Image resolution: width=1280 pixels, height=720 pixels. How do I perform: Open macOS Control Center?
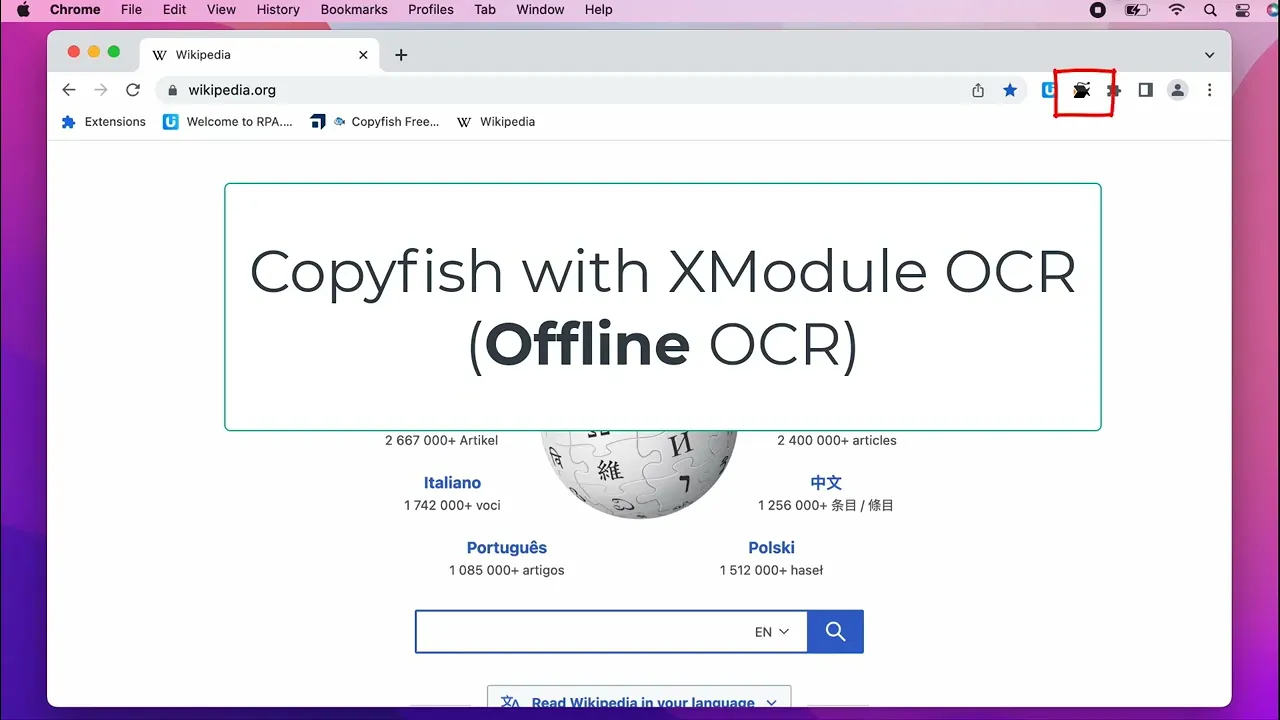tap(1243, 10)
